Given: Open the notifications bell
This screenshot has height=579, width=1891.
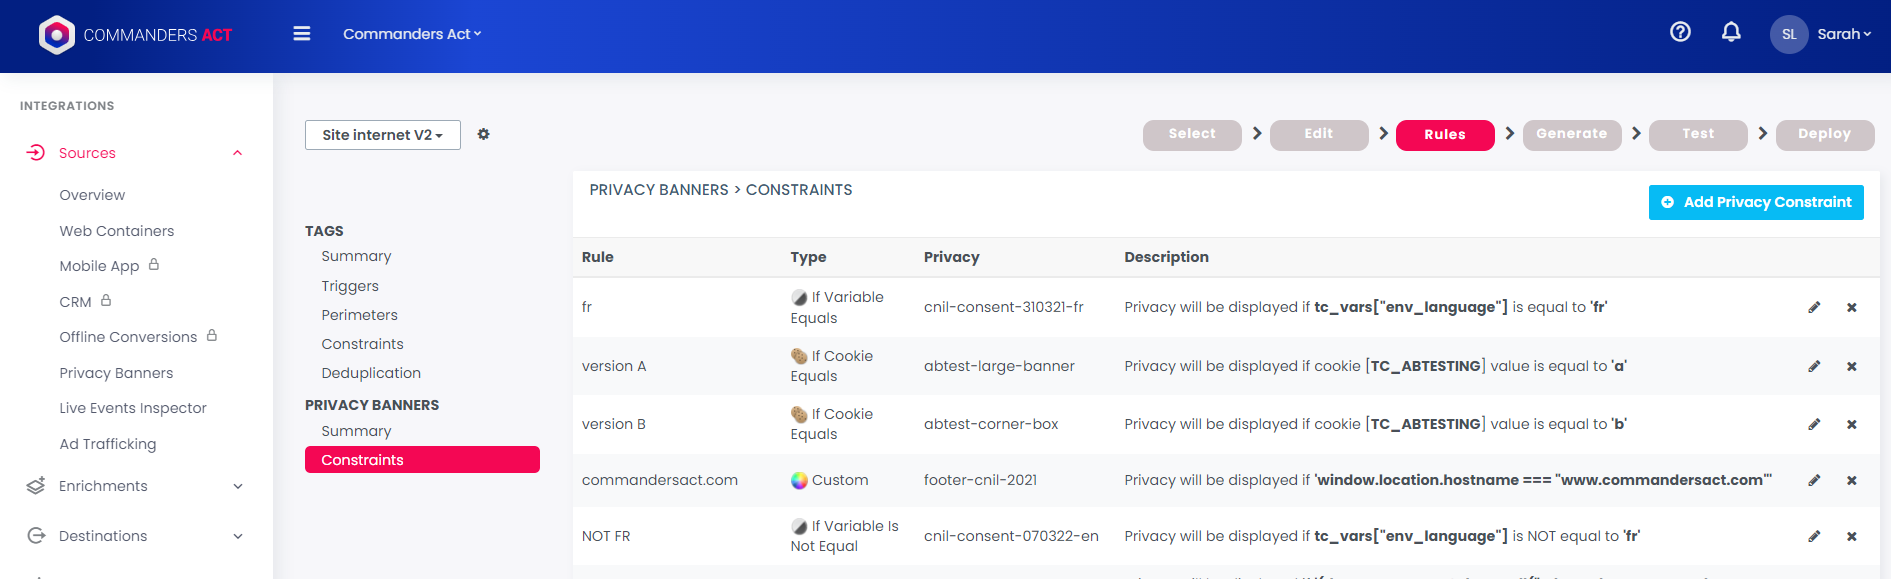Looking at the screenshot, I should pos(1731,32).
